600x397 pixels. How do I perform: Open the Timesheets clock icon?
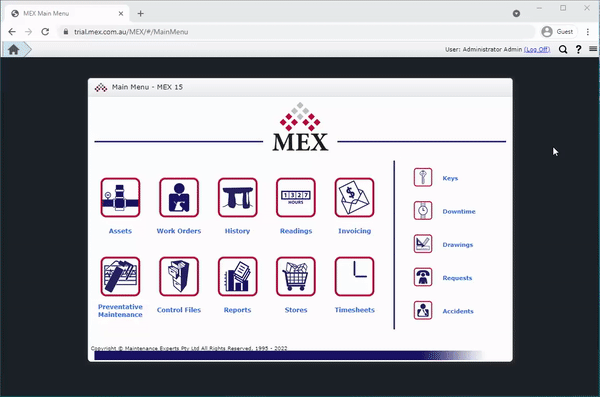coord(354,276)
